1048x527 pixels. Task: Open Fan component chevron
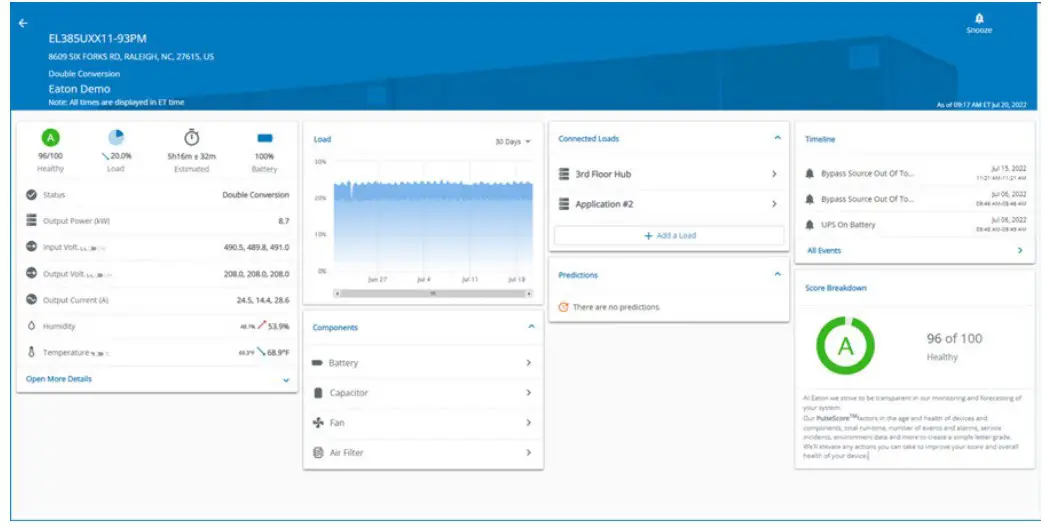[x=529, y=423]
